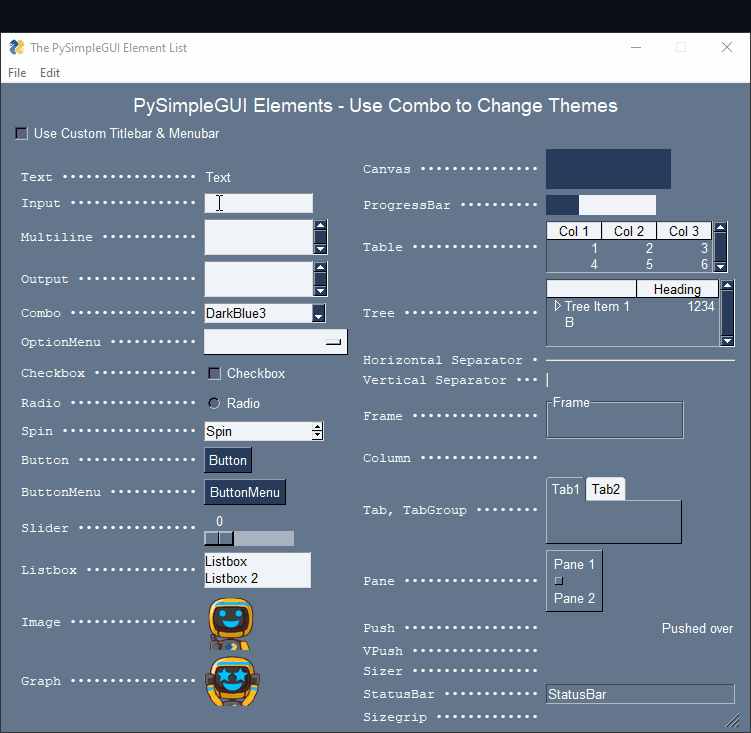Click the Multiline scroll up arrow
The width and height of the screenshot is (751, 733).
click(x=320, y=227)
